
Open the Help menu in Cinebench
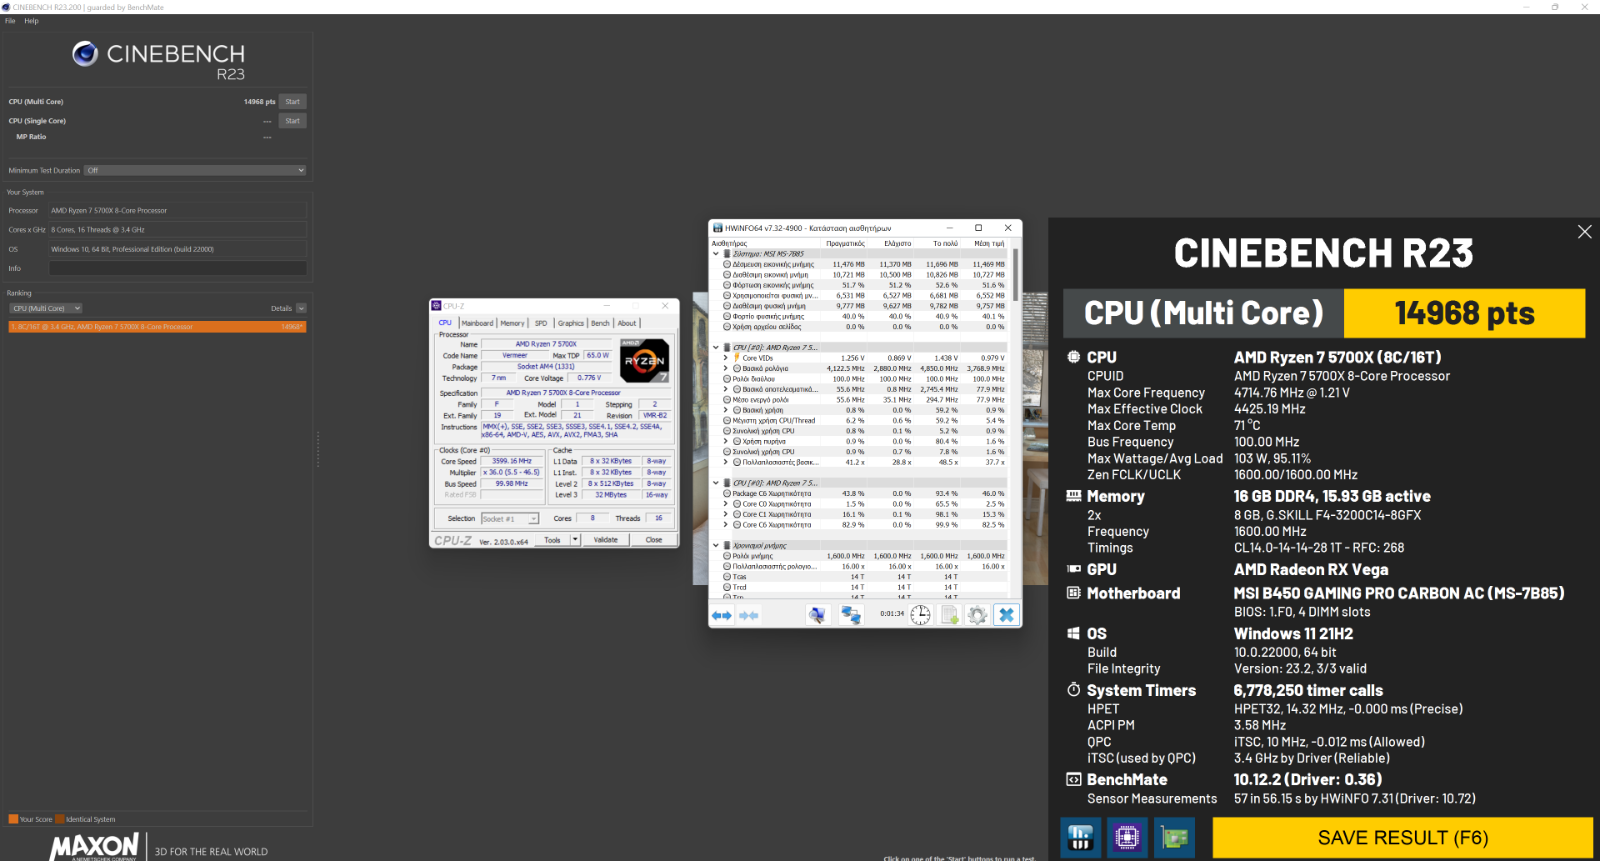tap(31, 21)
